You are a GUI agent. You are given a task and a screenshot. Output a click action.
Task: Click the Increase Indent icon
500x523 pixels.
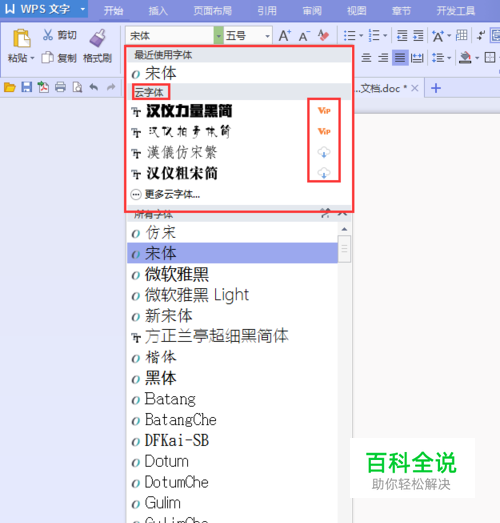click(418, 35)
